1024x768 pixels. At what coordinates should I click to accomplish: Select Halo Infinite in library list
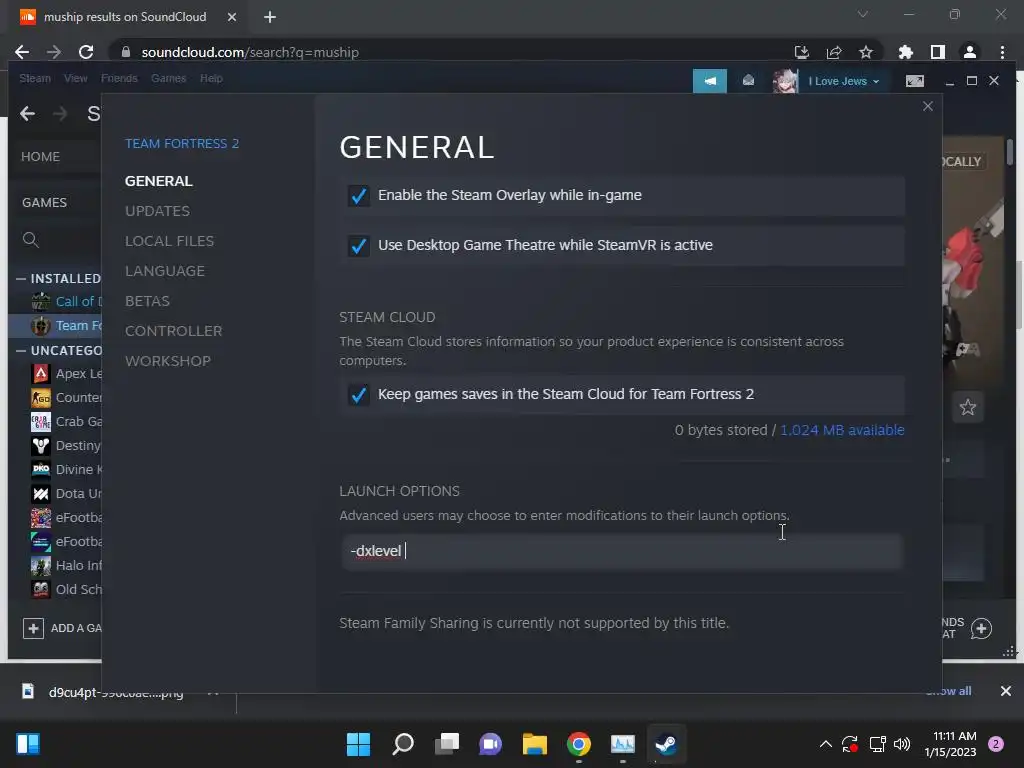click(67, 566)
